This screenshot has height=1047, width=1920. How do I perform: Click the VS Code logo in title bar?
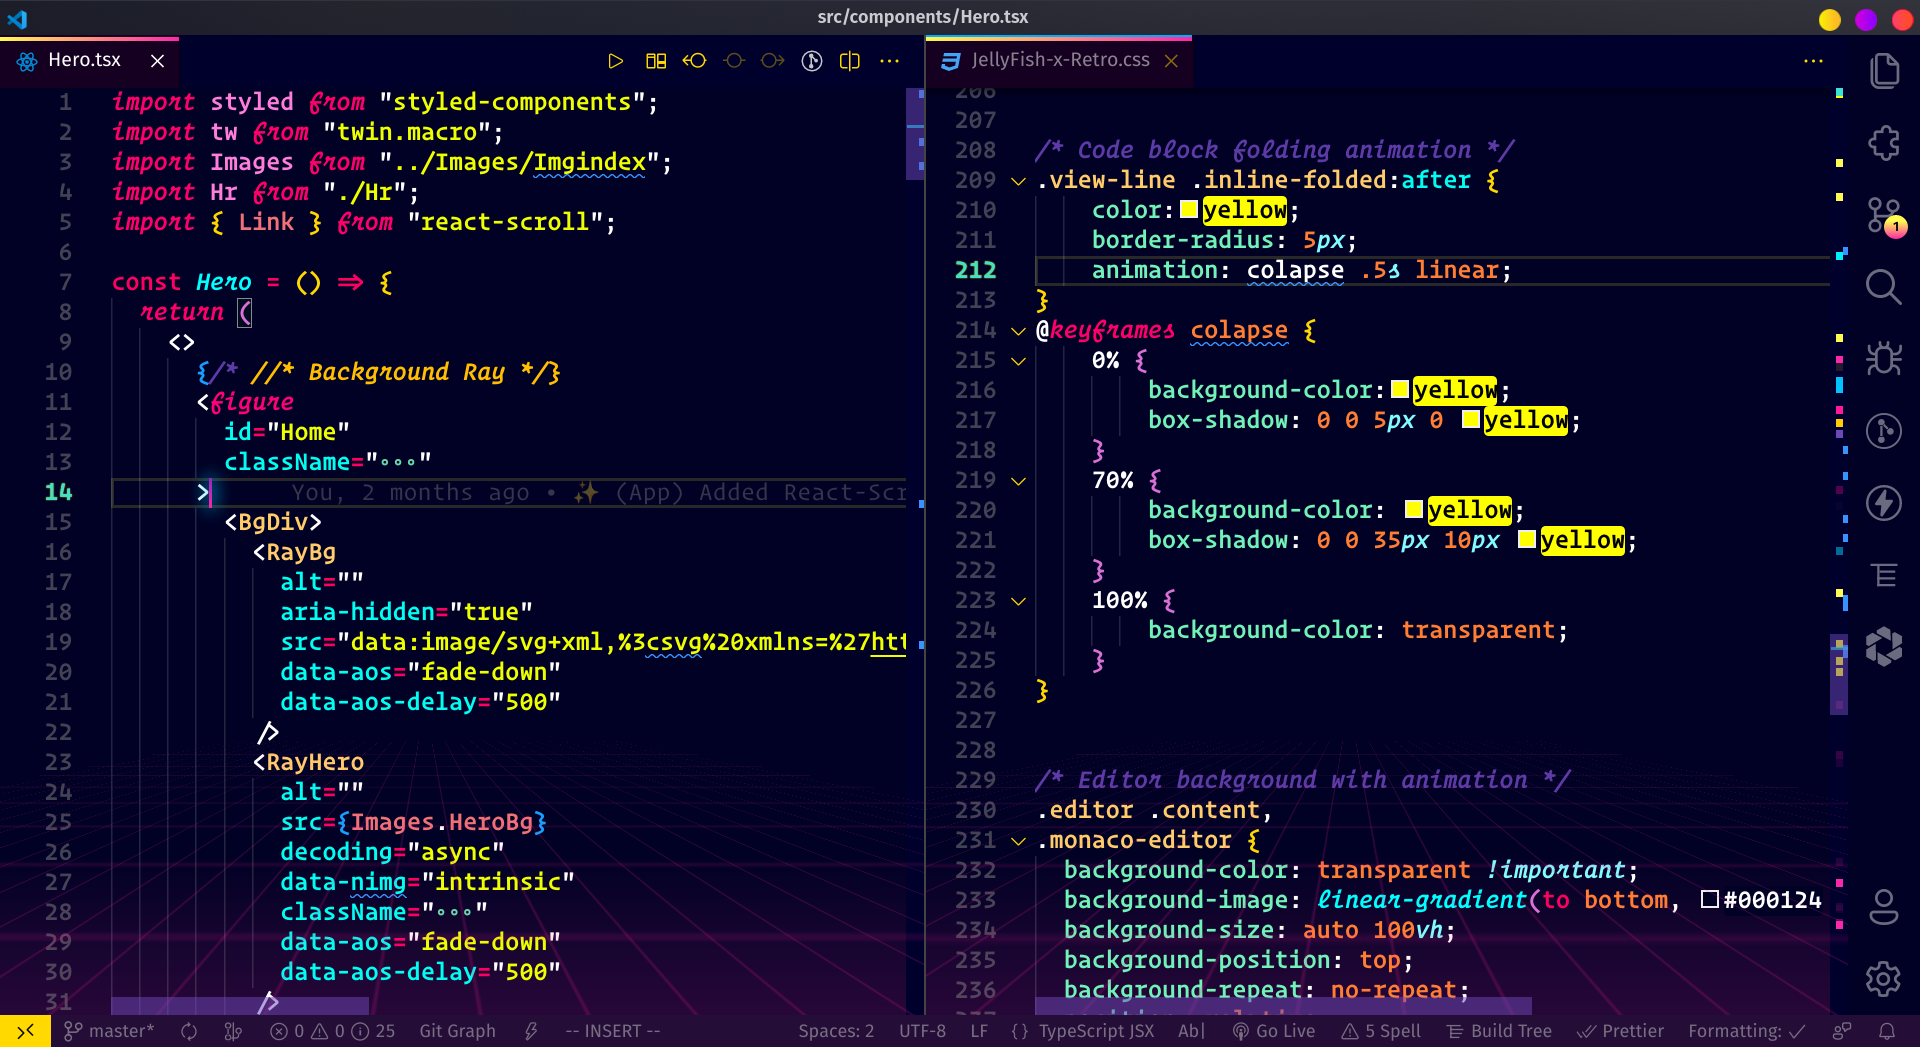[x=18, y=18]
